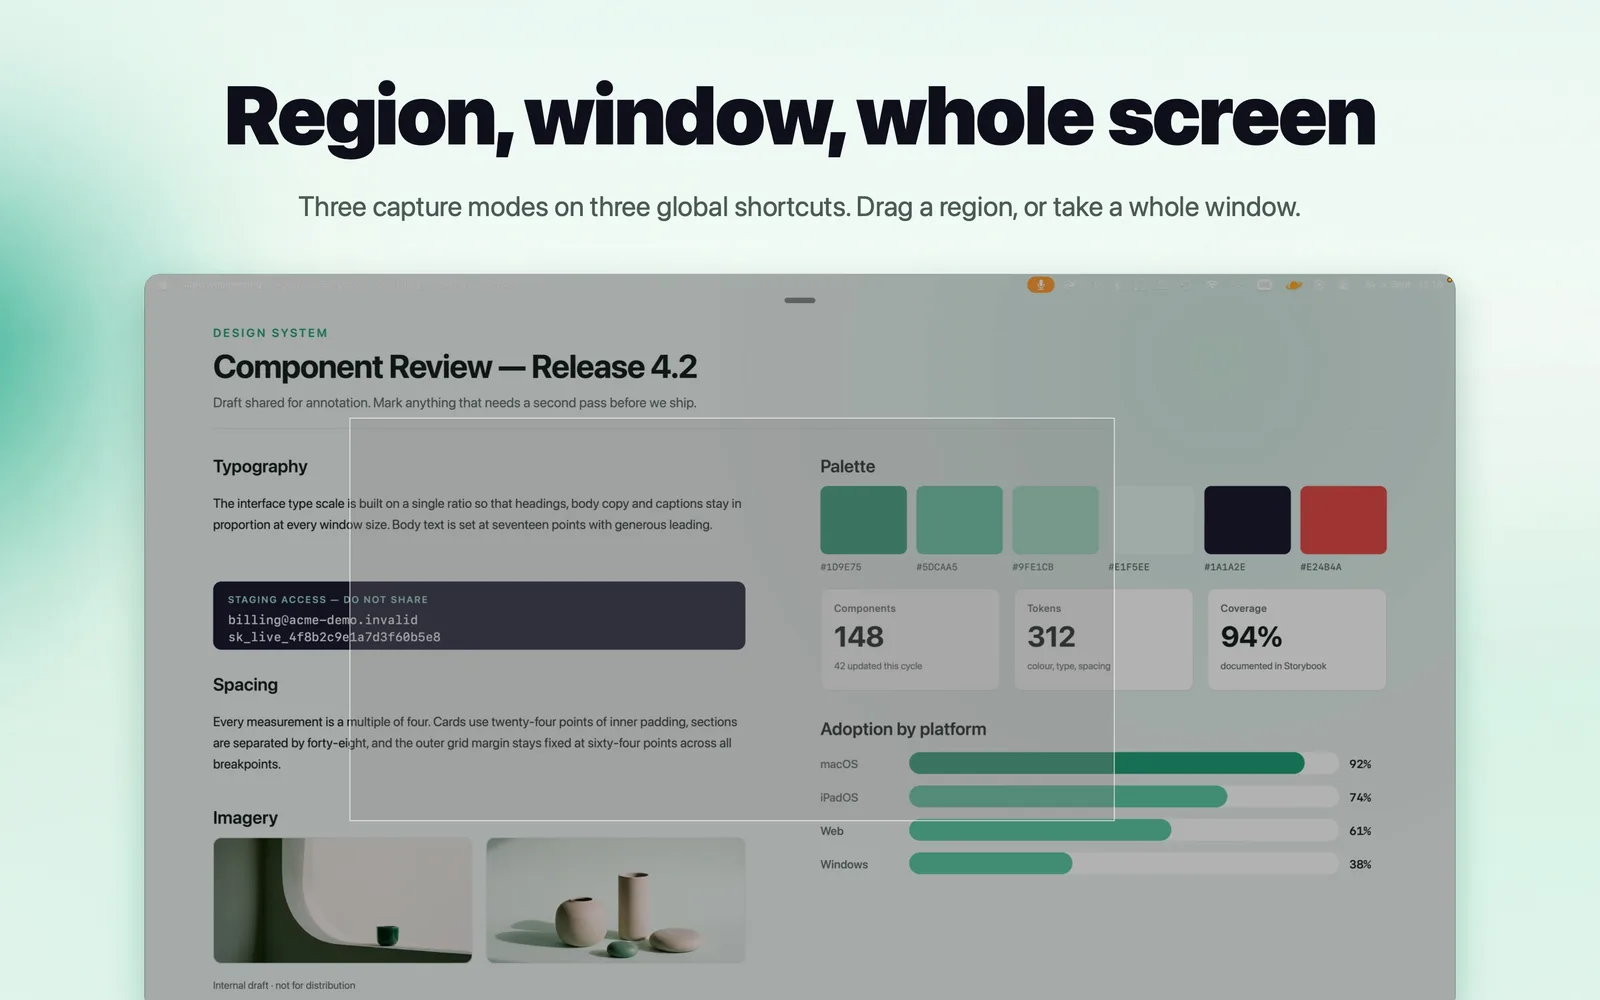The image size is (1600, 1000).
Task: Open the Tokens stat card
Action: 1103,639
